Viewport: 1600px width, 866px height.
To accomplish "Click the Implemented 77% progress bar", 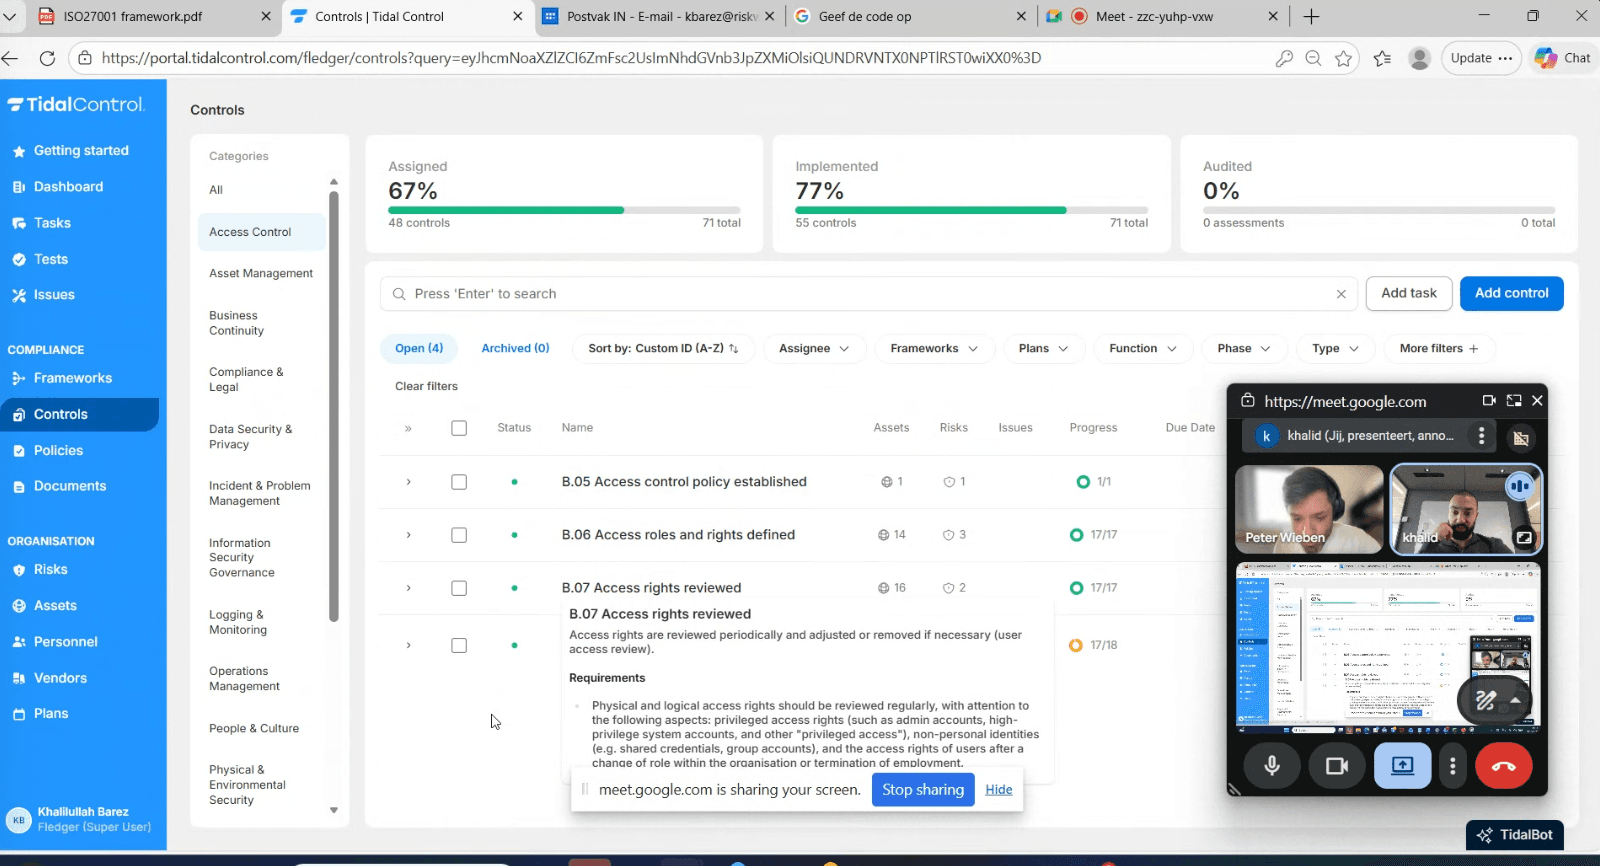I will coord(971,210).
